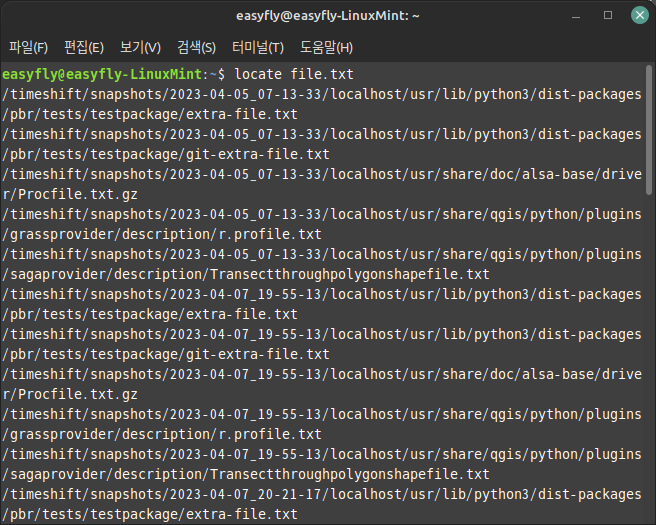Click extra-file.txt row below the 2023-04-07_20-21-17 line

(150, 514)
